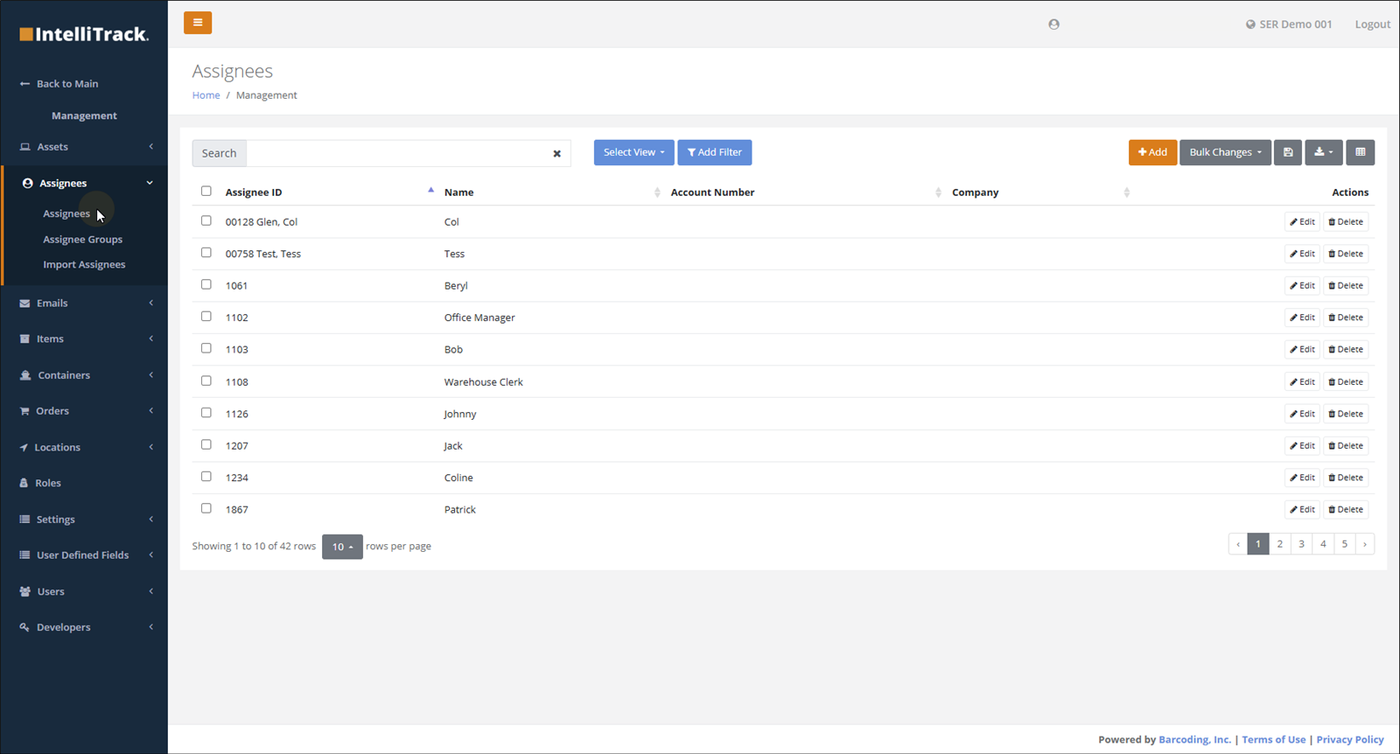Image resolution: width=1400 pixels, height=754 pixels.
Task: Click the save view floppy disk icon
Action: (1288, 152)
